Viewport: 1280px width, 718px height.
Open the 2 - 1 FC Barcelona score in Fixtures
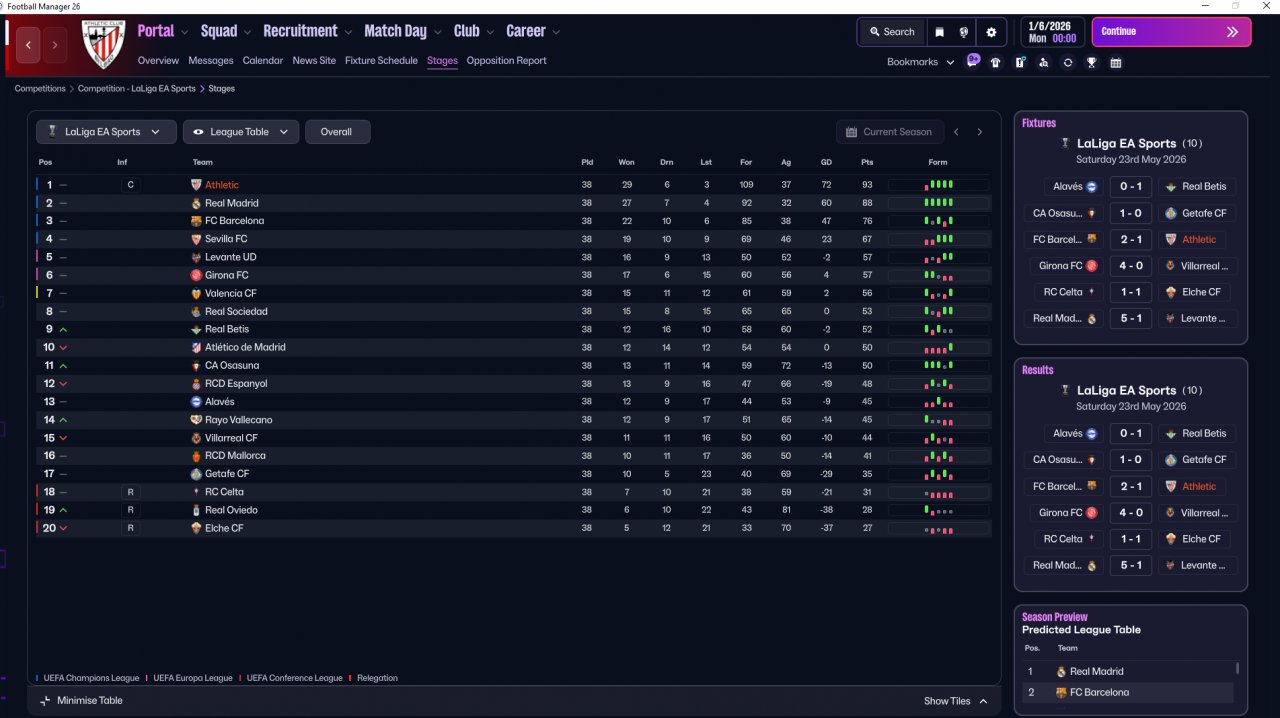pyautogui.click(x=1131, y=240)
